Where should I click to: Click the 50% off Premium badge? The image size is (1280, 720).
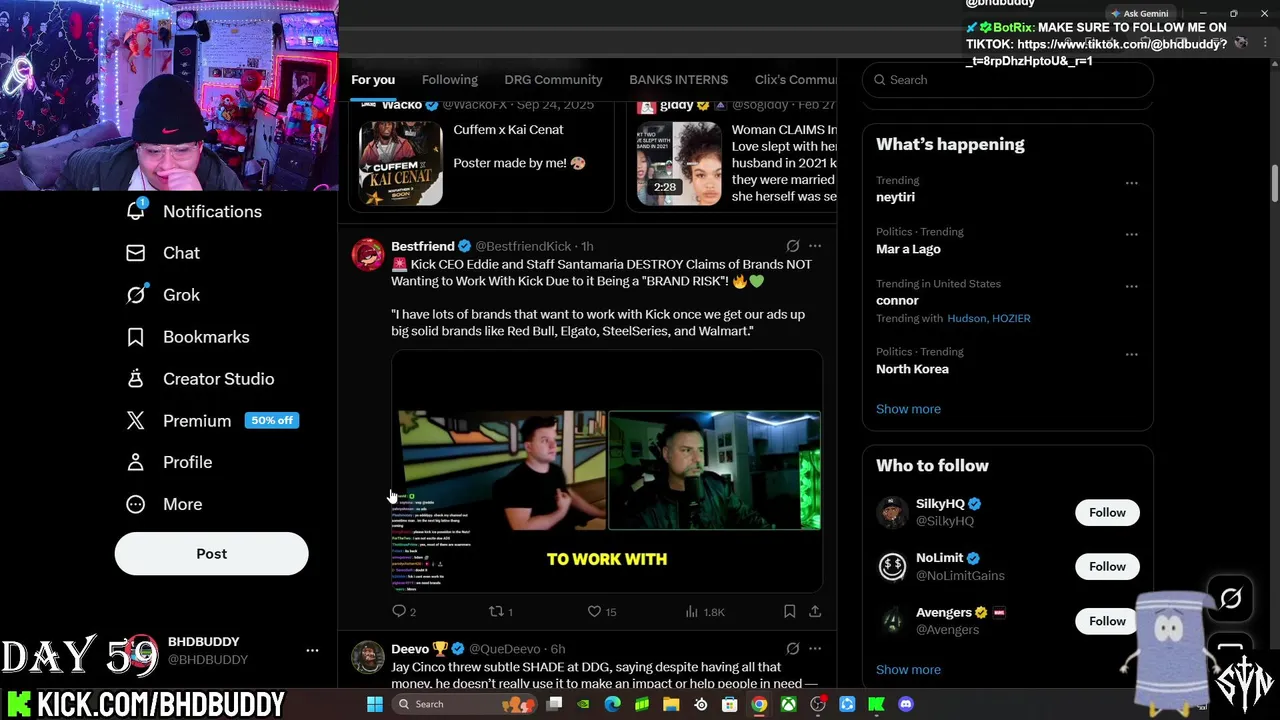(x=272, y=421)
